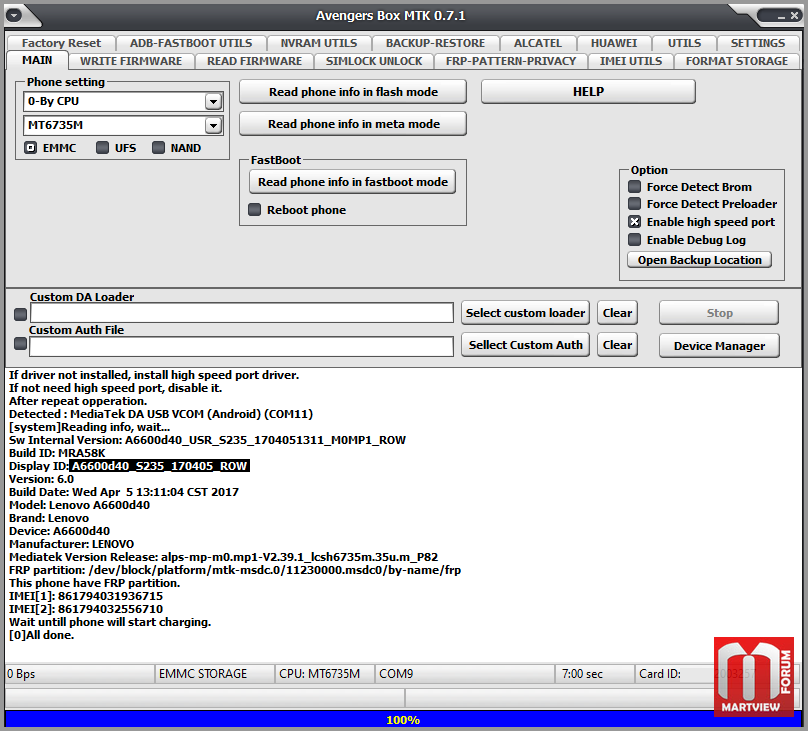This screenshot has width=808, height=731.
Task: Go to the BACKUP-RESTORE tab
Action: tap(435, 43)
